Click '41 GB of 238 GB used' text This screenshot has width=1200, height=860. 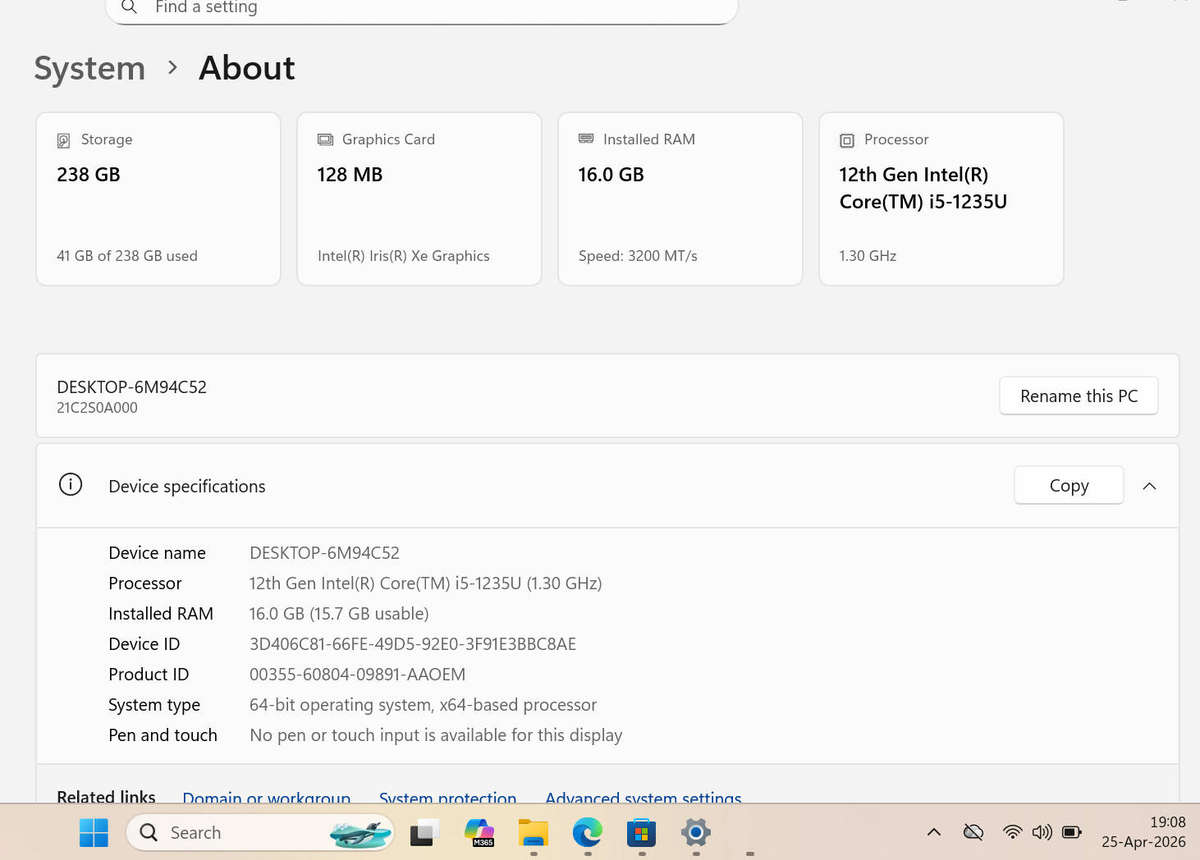click(127, 256)
